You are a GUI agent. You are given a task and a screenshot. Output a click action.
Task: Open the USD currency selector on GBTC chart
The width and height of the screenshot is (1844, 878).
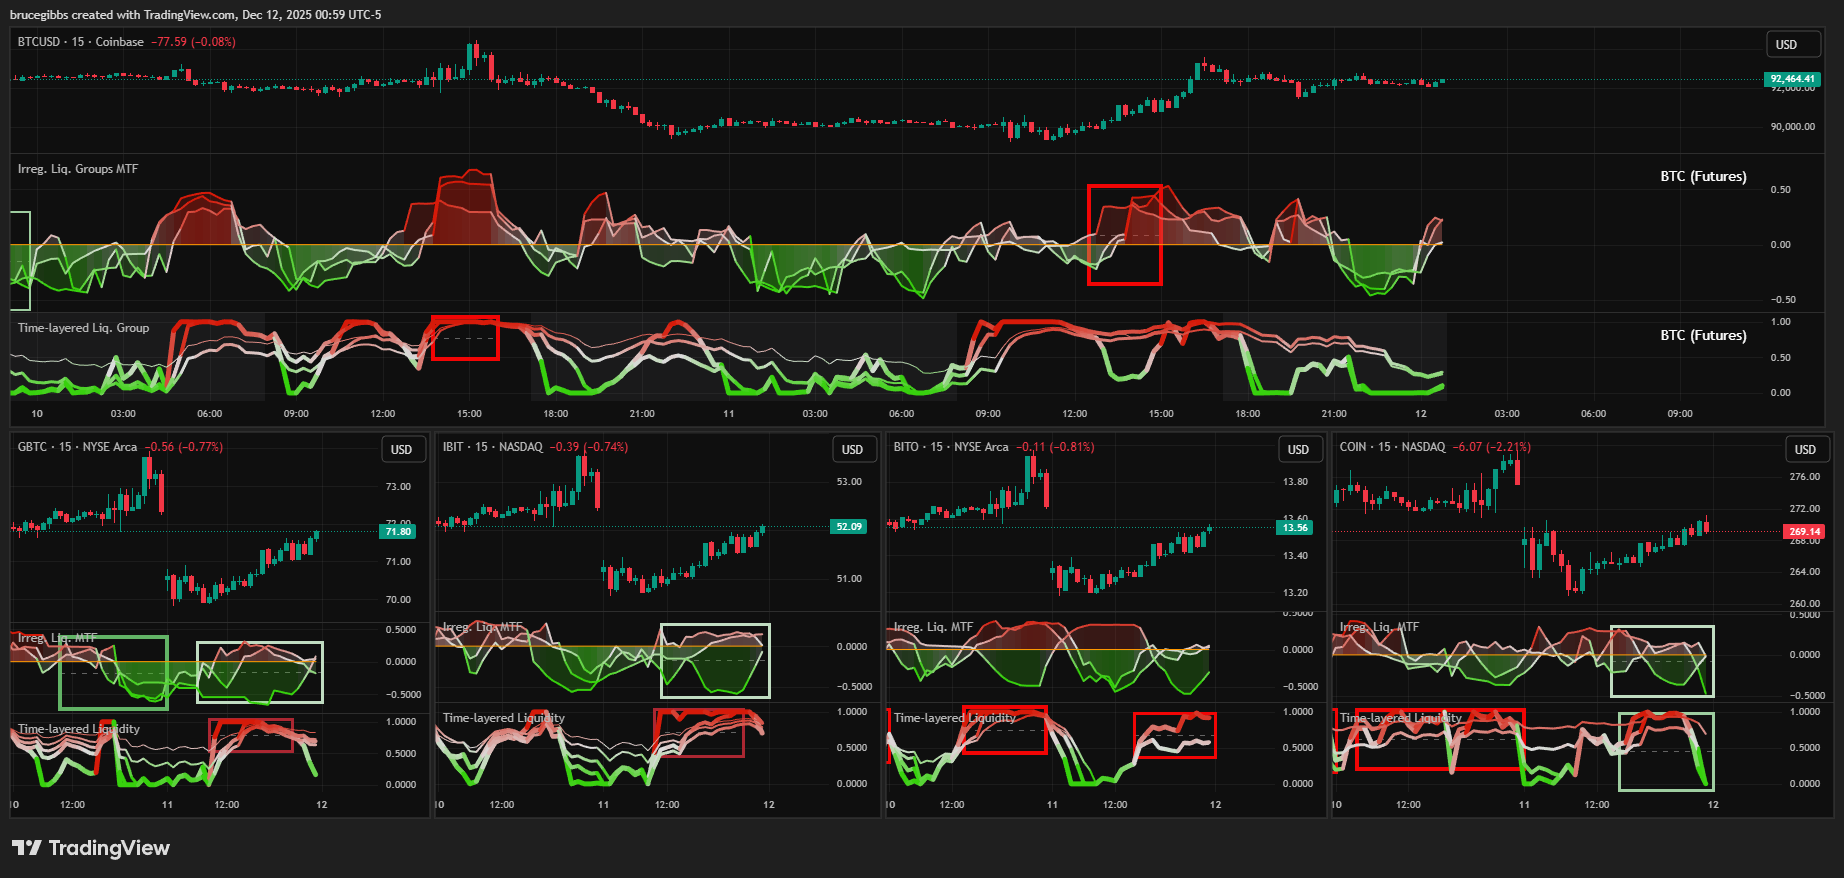click(401, 450)
